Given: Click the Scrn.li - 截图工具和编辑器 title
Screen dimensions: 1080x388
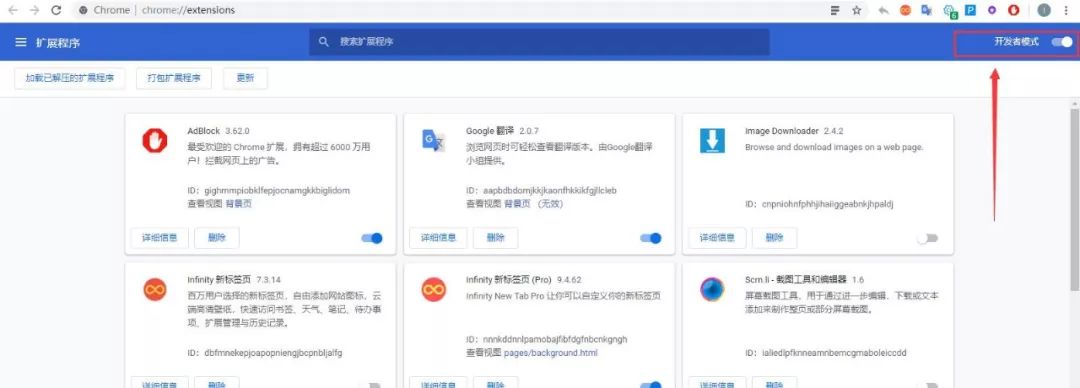Looking at the screenshot, I should coord(804,279).
